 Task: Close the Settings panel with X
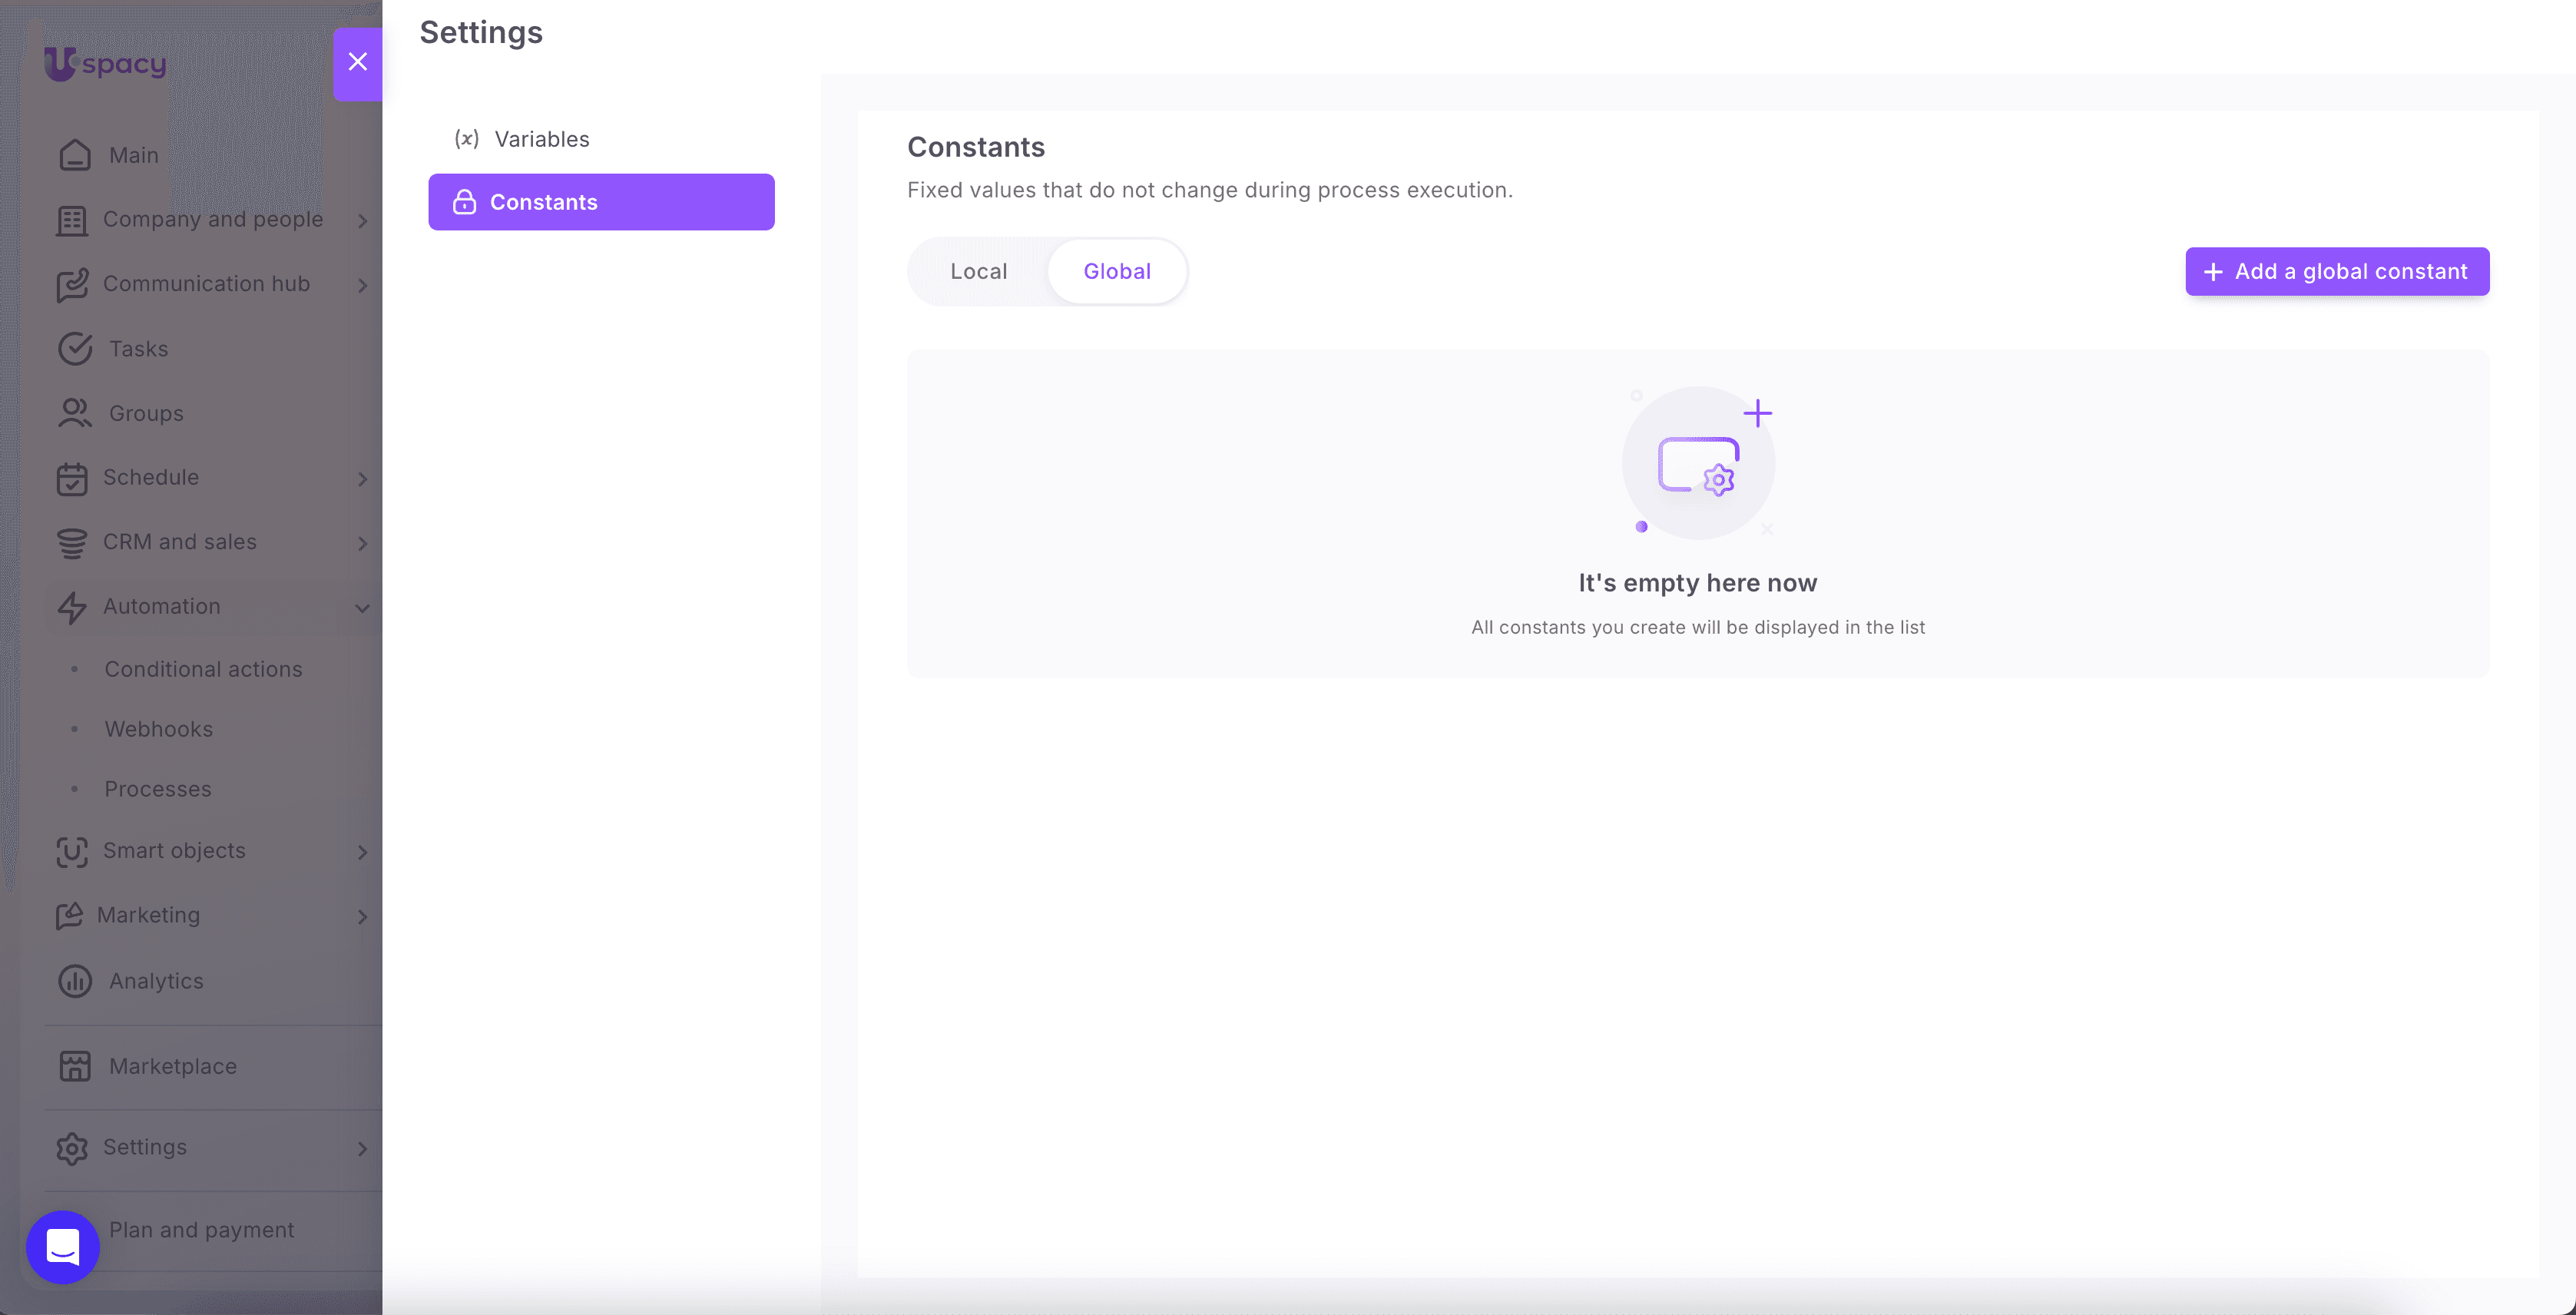tap(358, 63)
